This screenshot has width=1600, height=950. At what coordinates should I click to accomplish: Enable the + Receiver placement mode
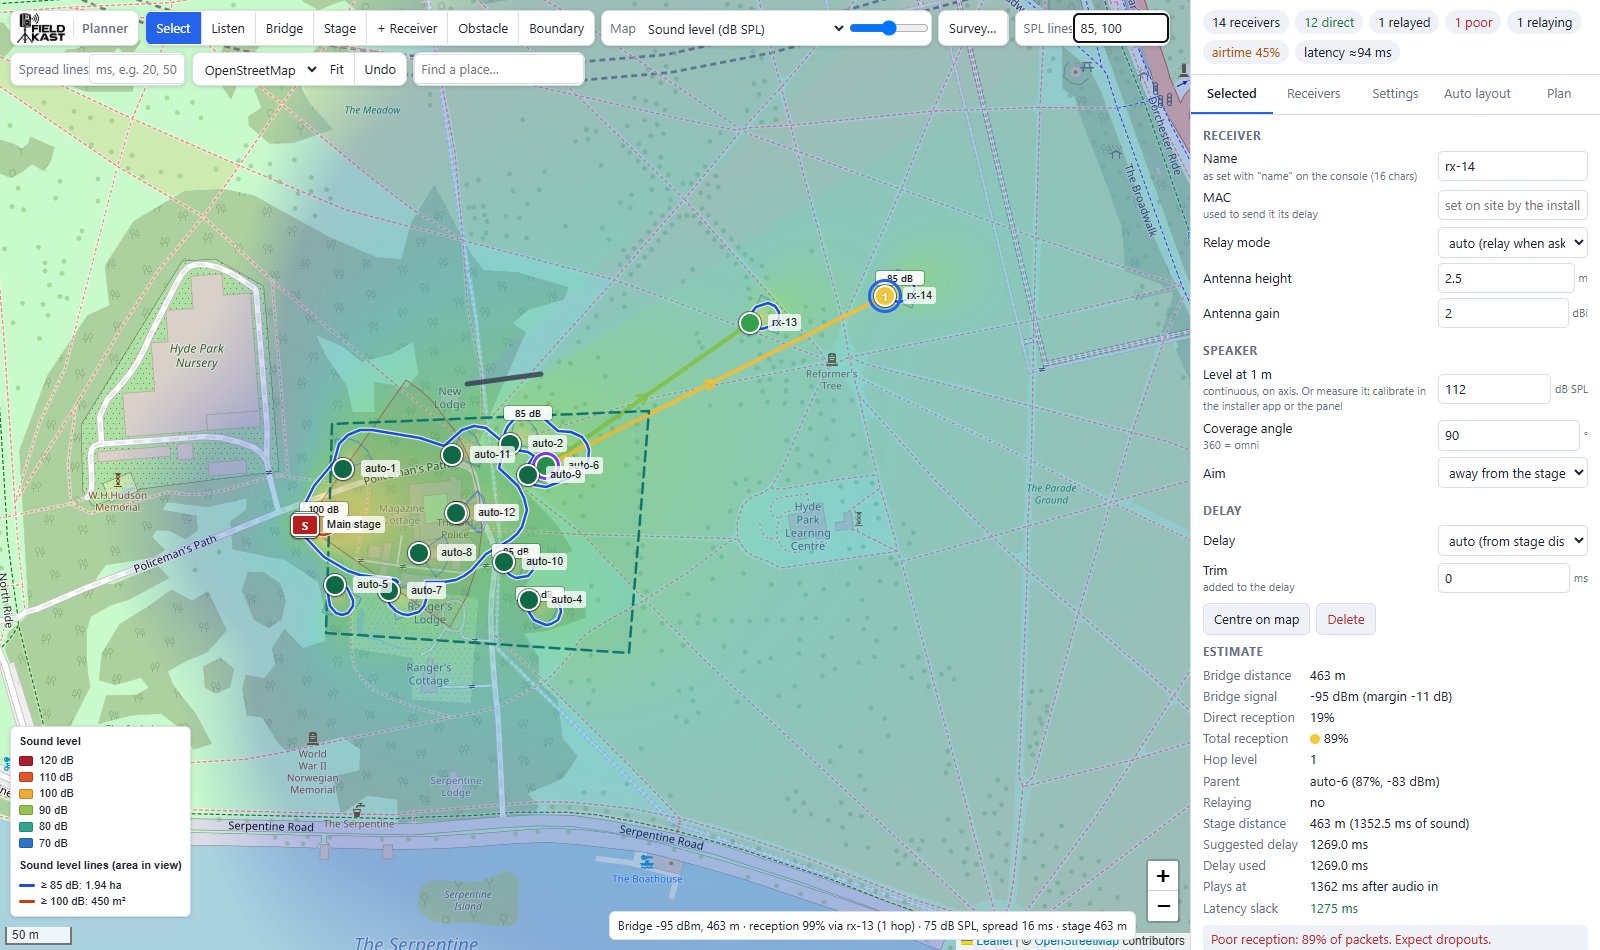pos(407,28)
